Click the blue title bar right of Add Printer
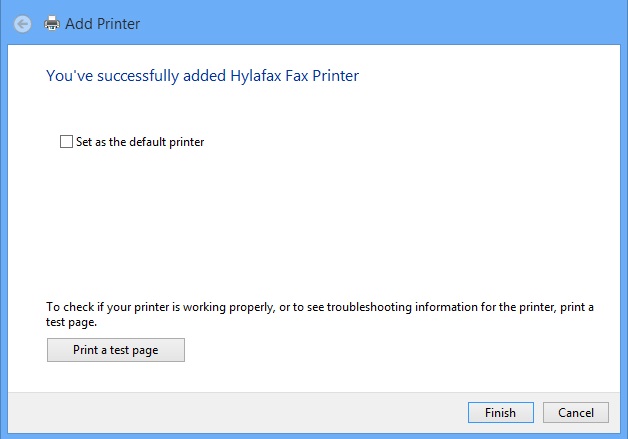 point(380,23)
